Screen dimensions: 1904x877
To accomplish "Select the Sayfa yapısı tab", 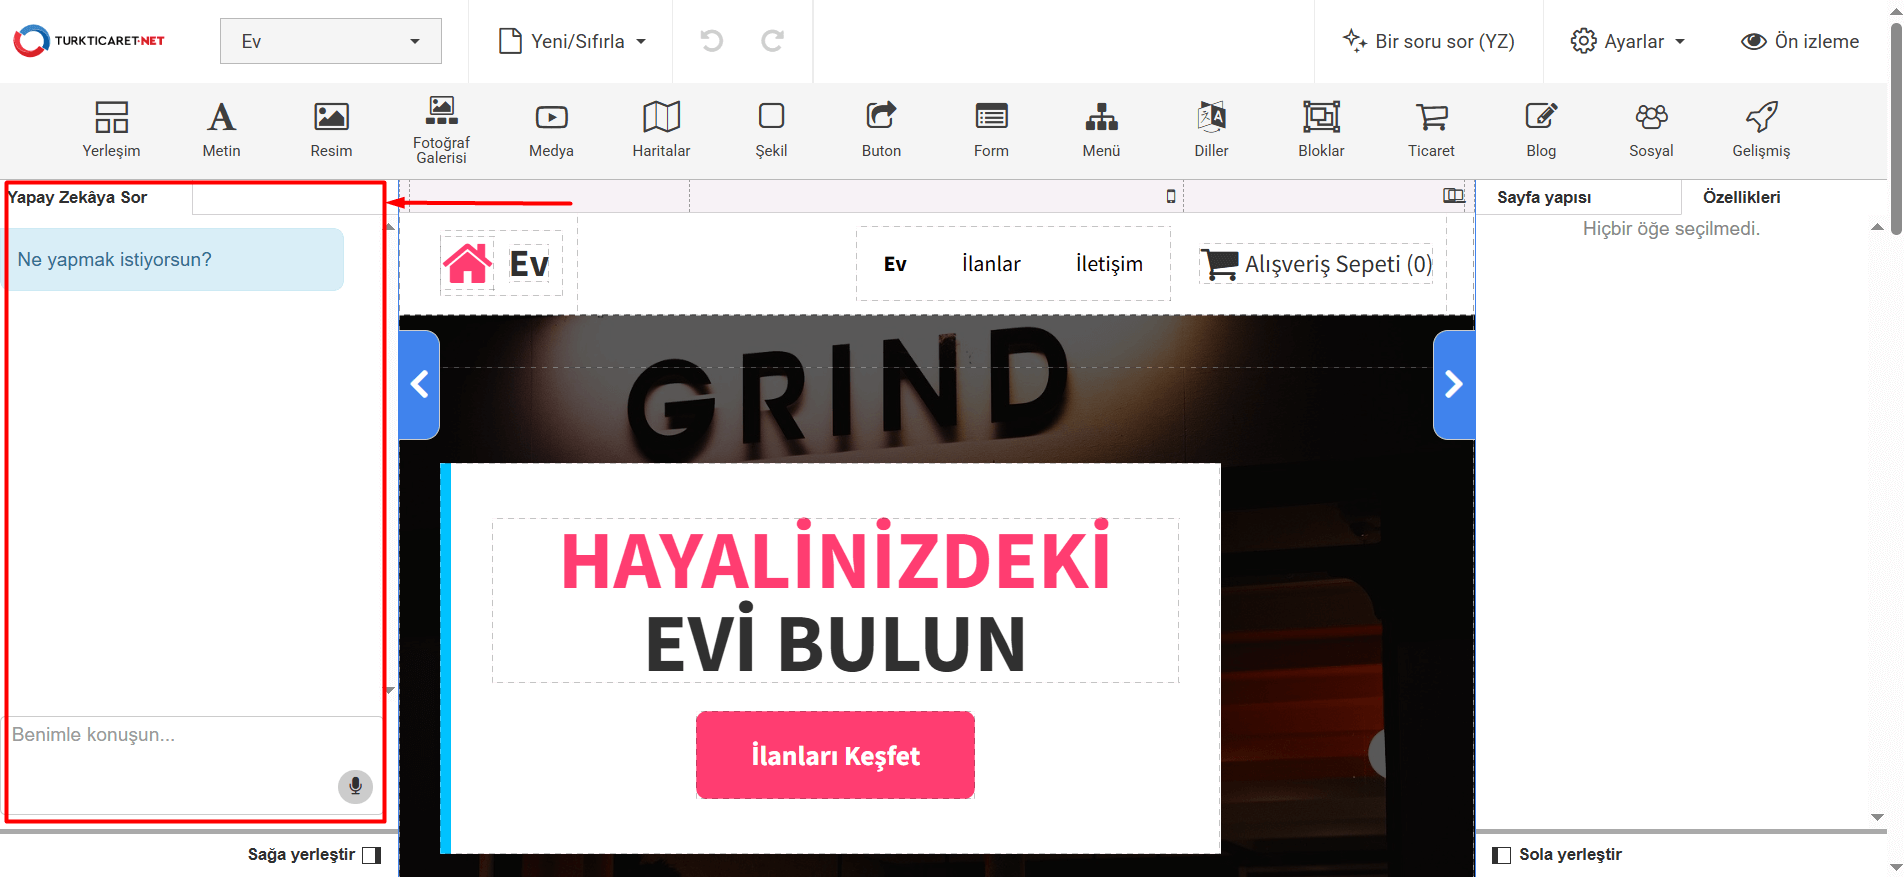I will [1544, 197].
